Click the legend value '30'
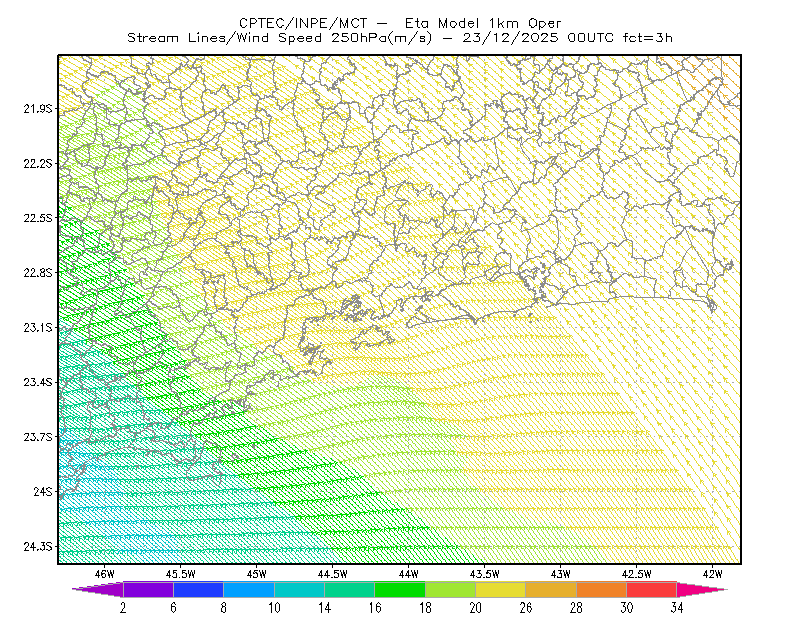This screenshot has height=618, width=800. [627, 608]
